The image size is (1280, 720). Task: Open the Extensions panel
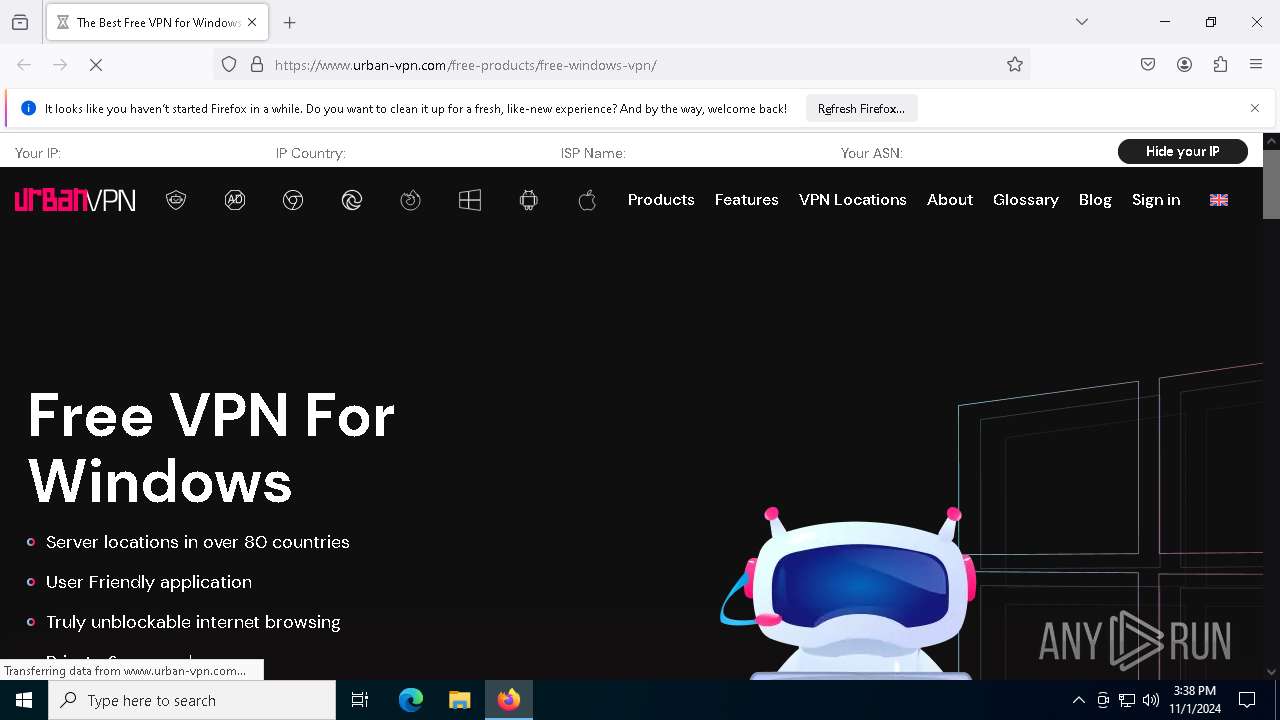[x=1220, y=65]
